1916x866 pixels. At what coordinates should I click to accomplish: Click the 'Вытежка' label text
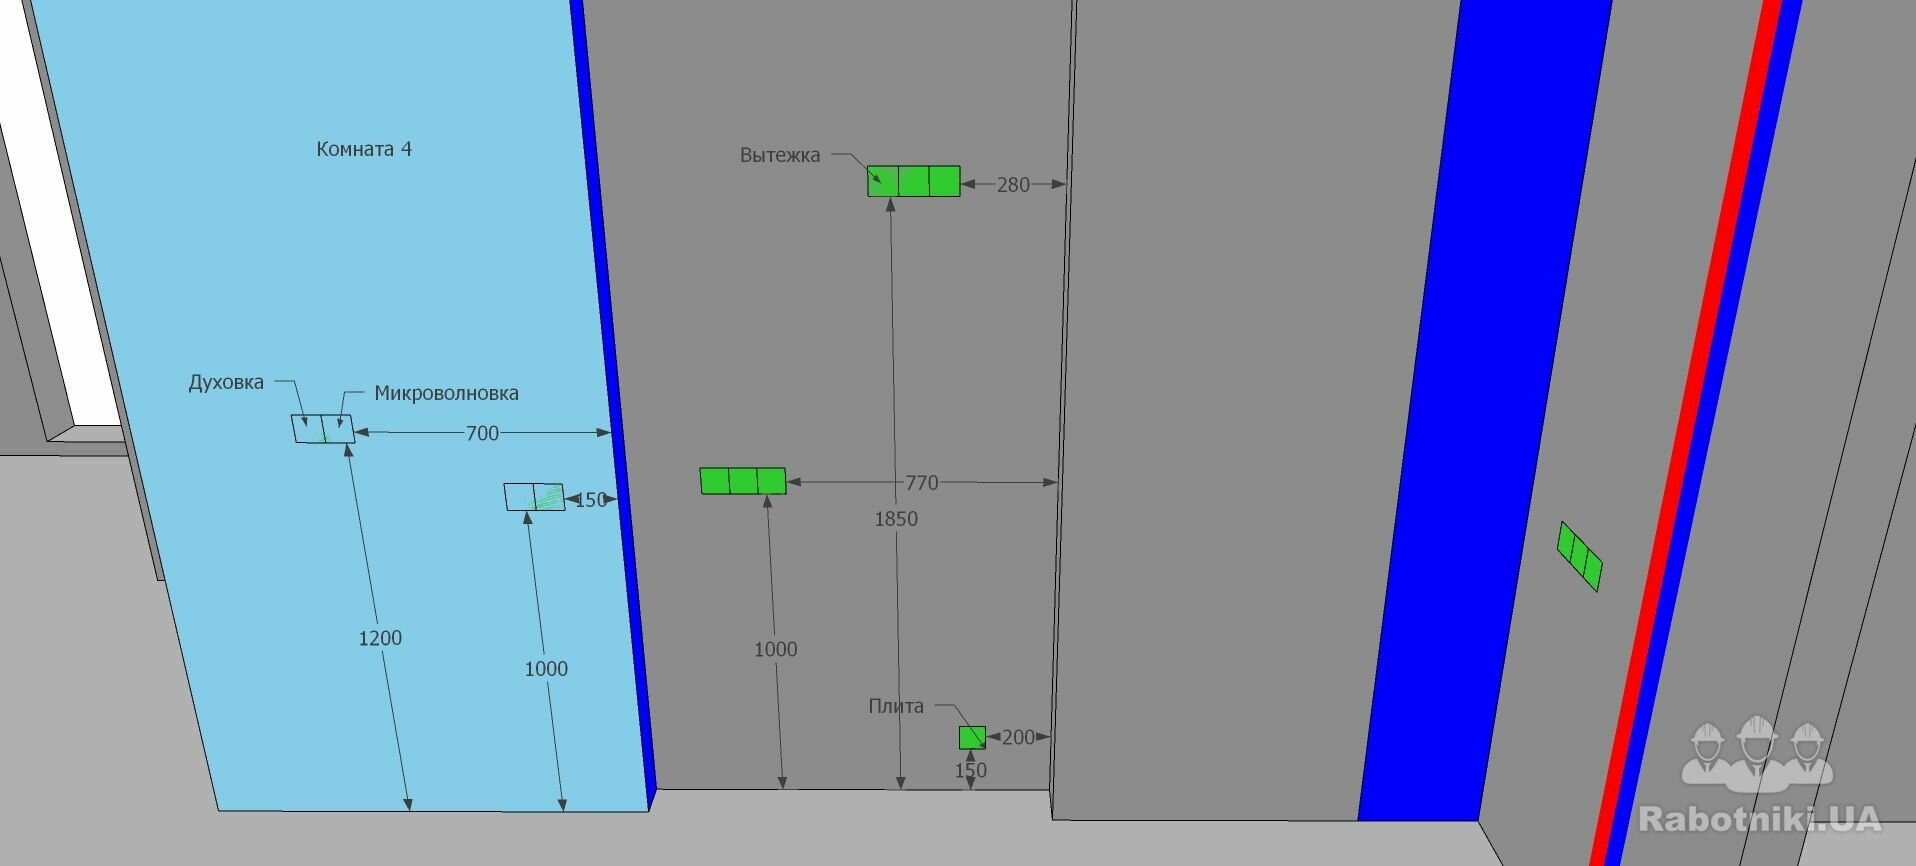point(780,155)
